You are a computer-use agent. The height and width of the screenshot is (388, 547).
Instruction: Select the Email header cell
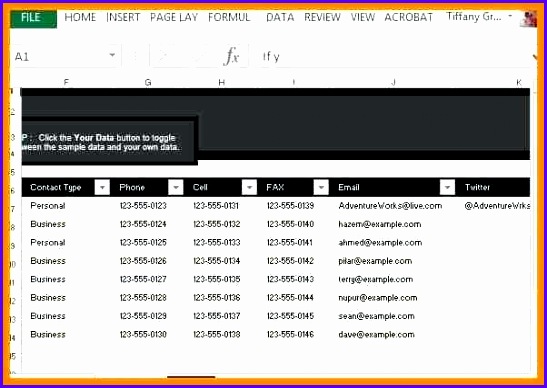click(349, 187)
